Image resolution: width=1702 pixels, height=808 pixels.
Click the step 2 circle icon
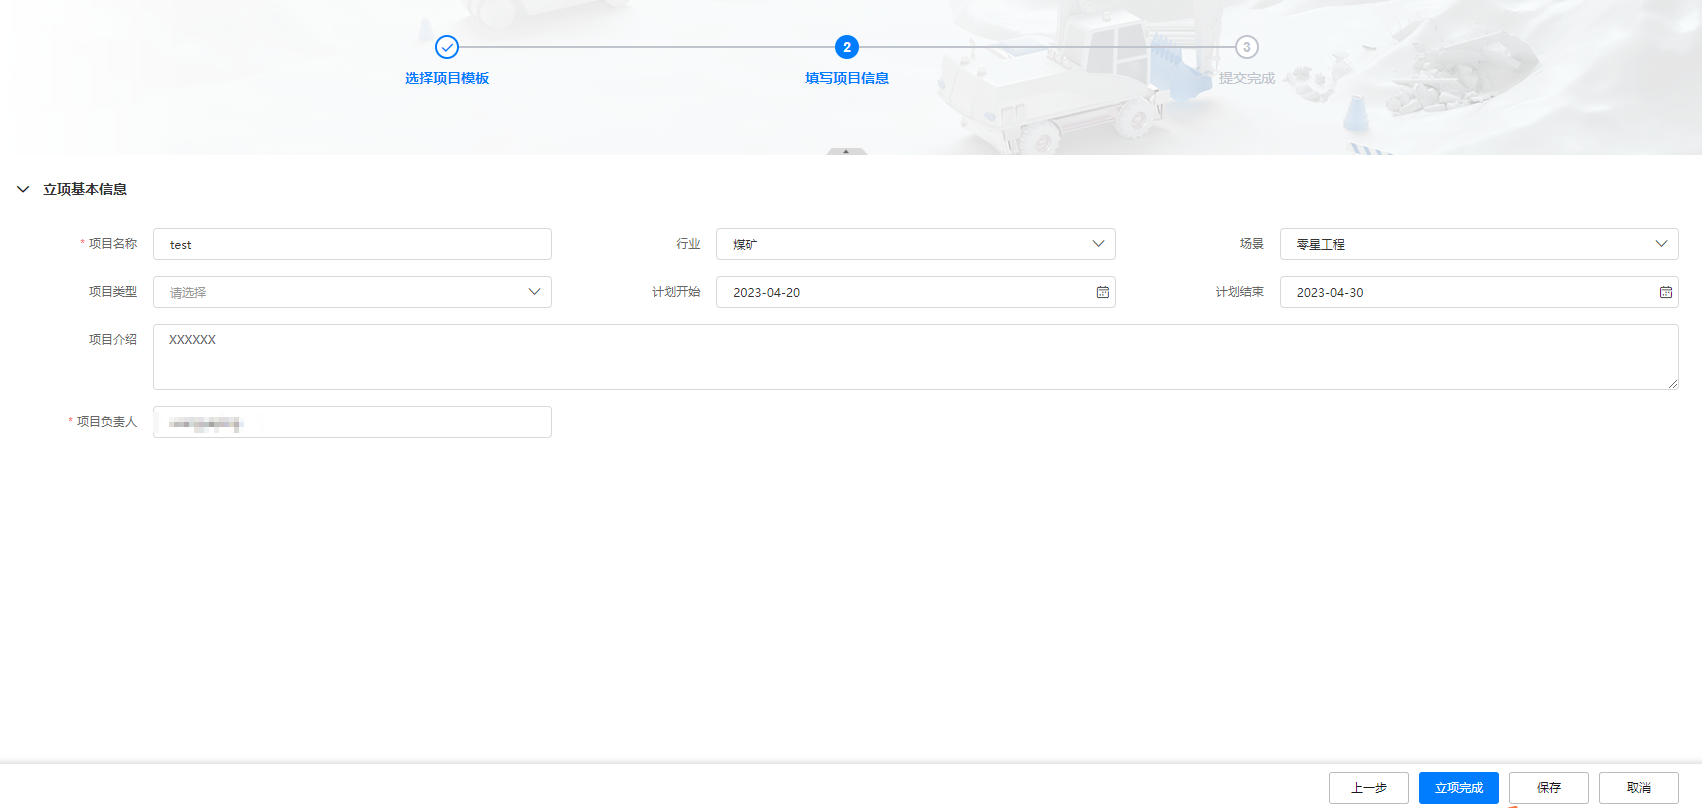point(847,47)
